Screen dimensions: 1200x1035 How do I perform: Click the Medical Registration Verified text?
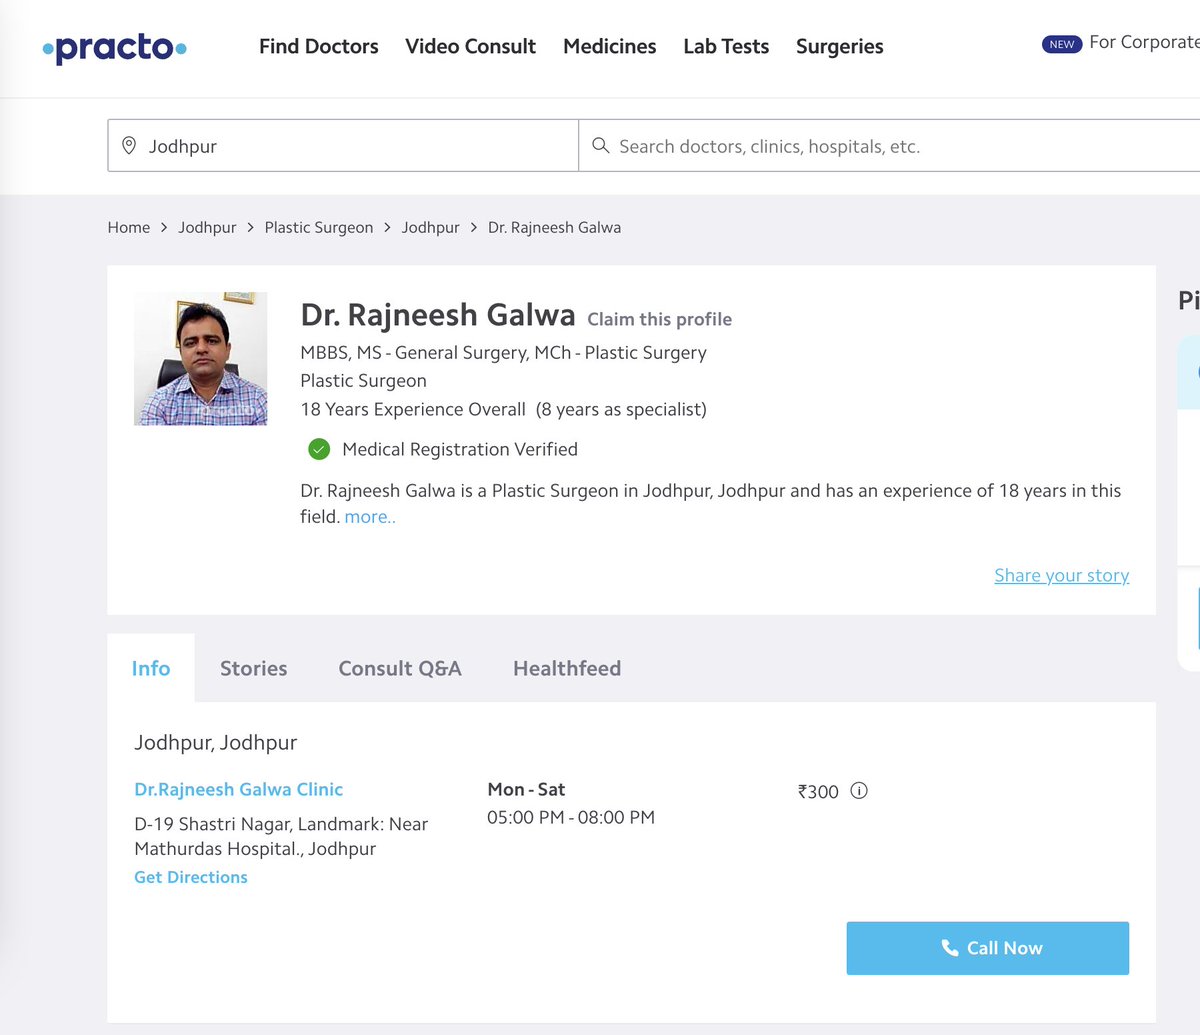tap(460, 449)
